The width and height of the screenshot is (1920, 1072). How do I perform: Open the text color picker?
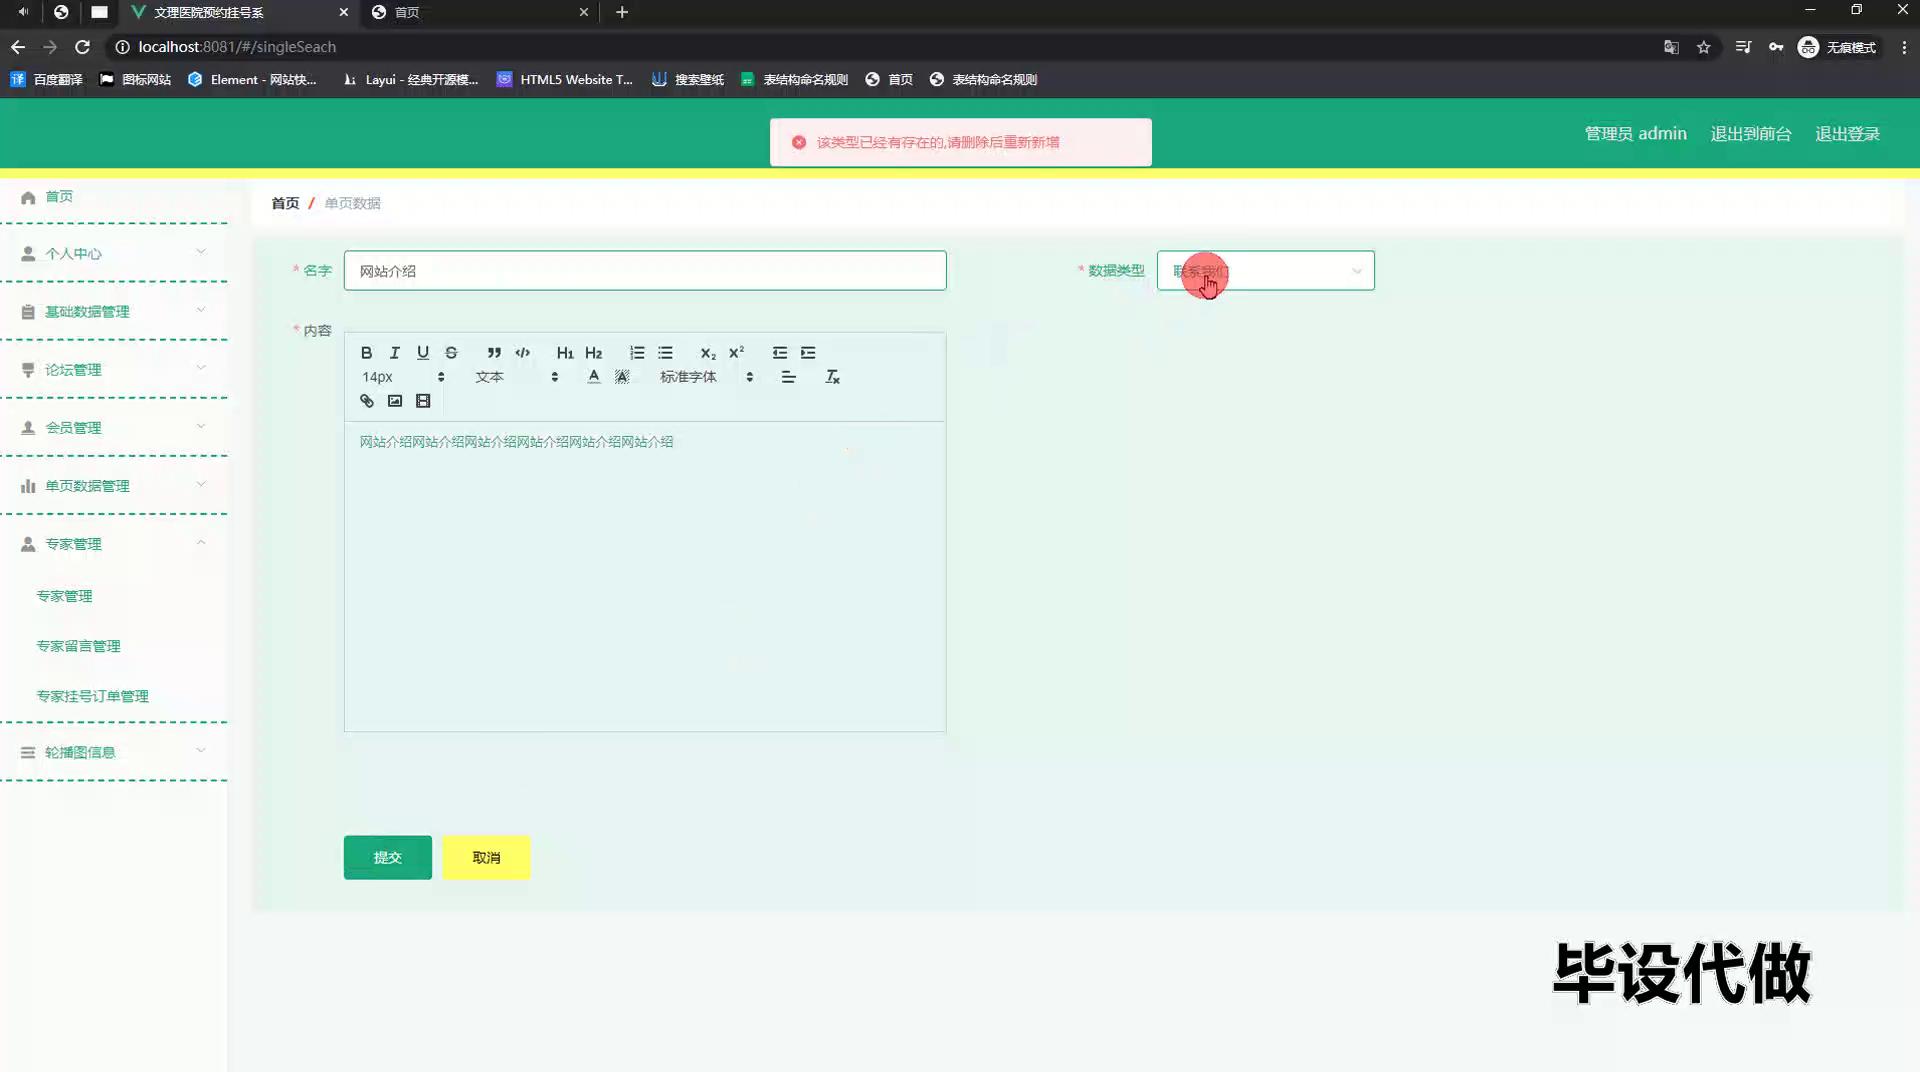pos(594,377)
